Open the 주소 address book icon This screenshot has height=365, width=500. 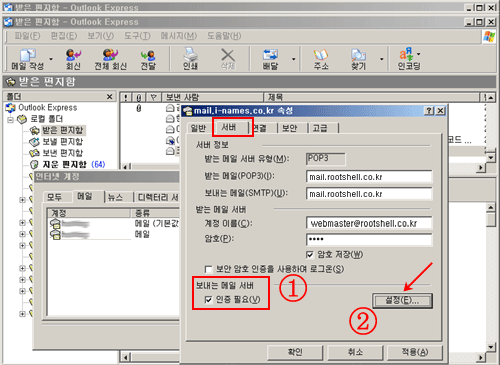tap(321, 59)
